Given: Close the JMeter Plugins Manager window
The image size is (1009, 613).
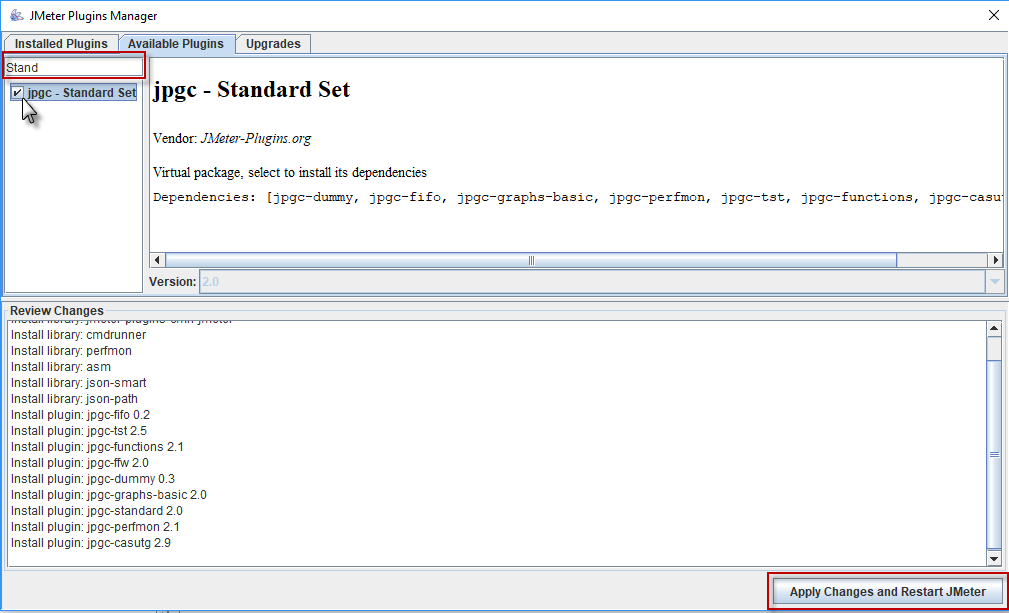Looking at the screenshot, I should click(x=992, y=15).
